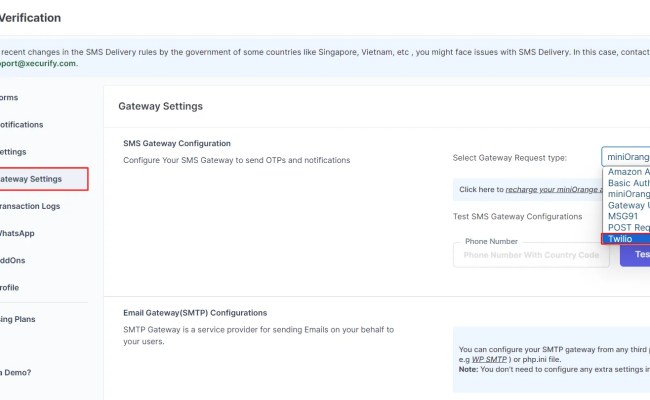Choose Gateway URL option in list
Viewport: 650px width, 400px height.
pos(626,205)
